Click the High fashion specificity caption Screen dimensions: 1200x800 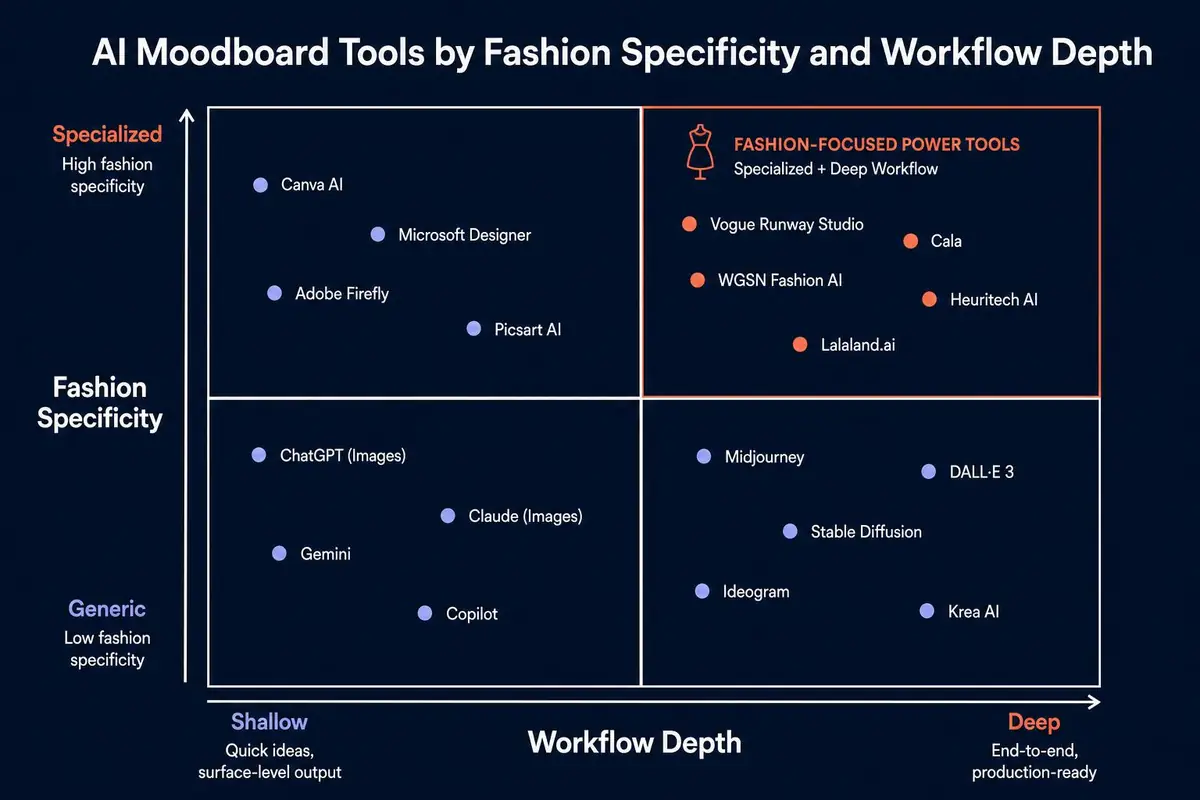(107, 175)
